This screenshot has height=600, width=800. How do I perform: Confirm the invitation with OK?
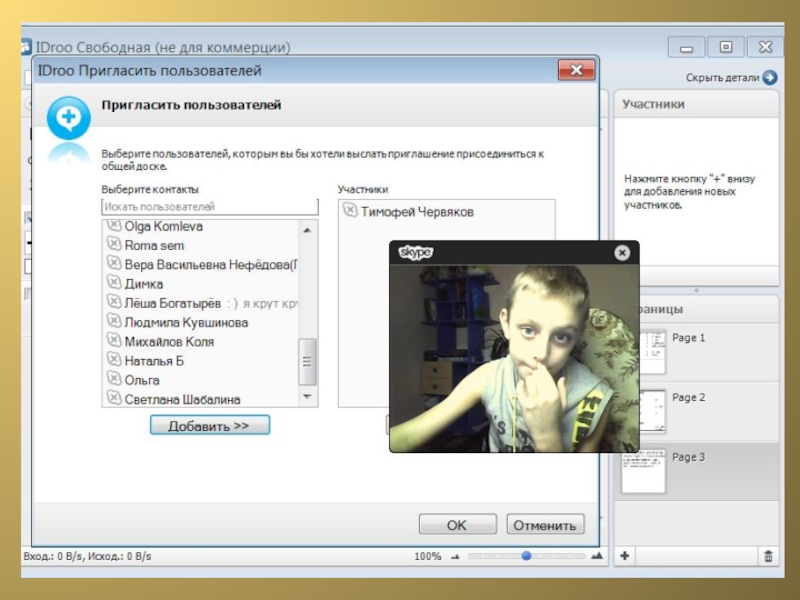(x=457, y=525)
